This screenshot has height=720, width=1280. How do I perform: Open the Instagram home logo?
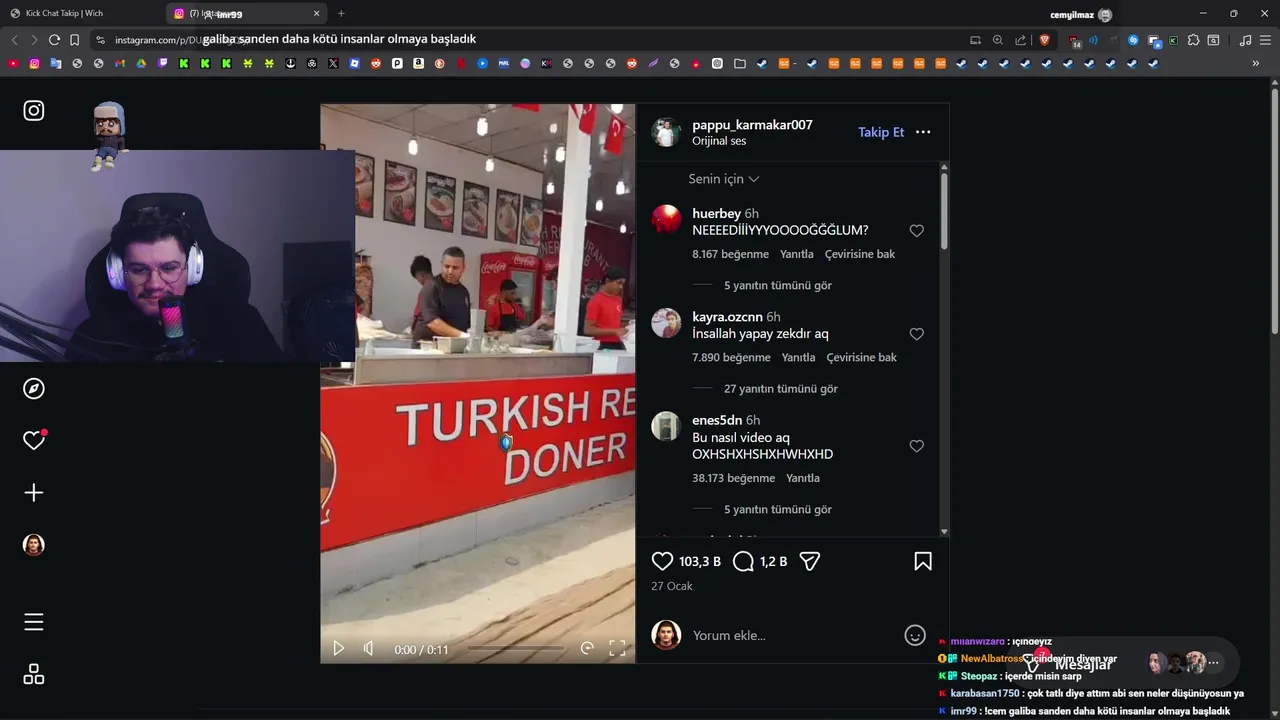click(x=34, y=111)
